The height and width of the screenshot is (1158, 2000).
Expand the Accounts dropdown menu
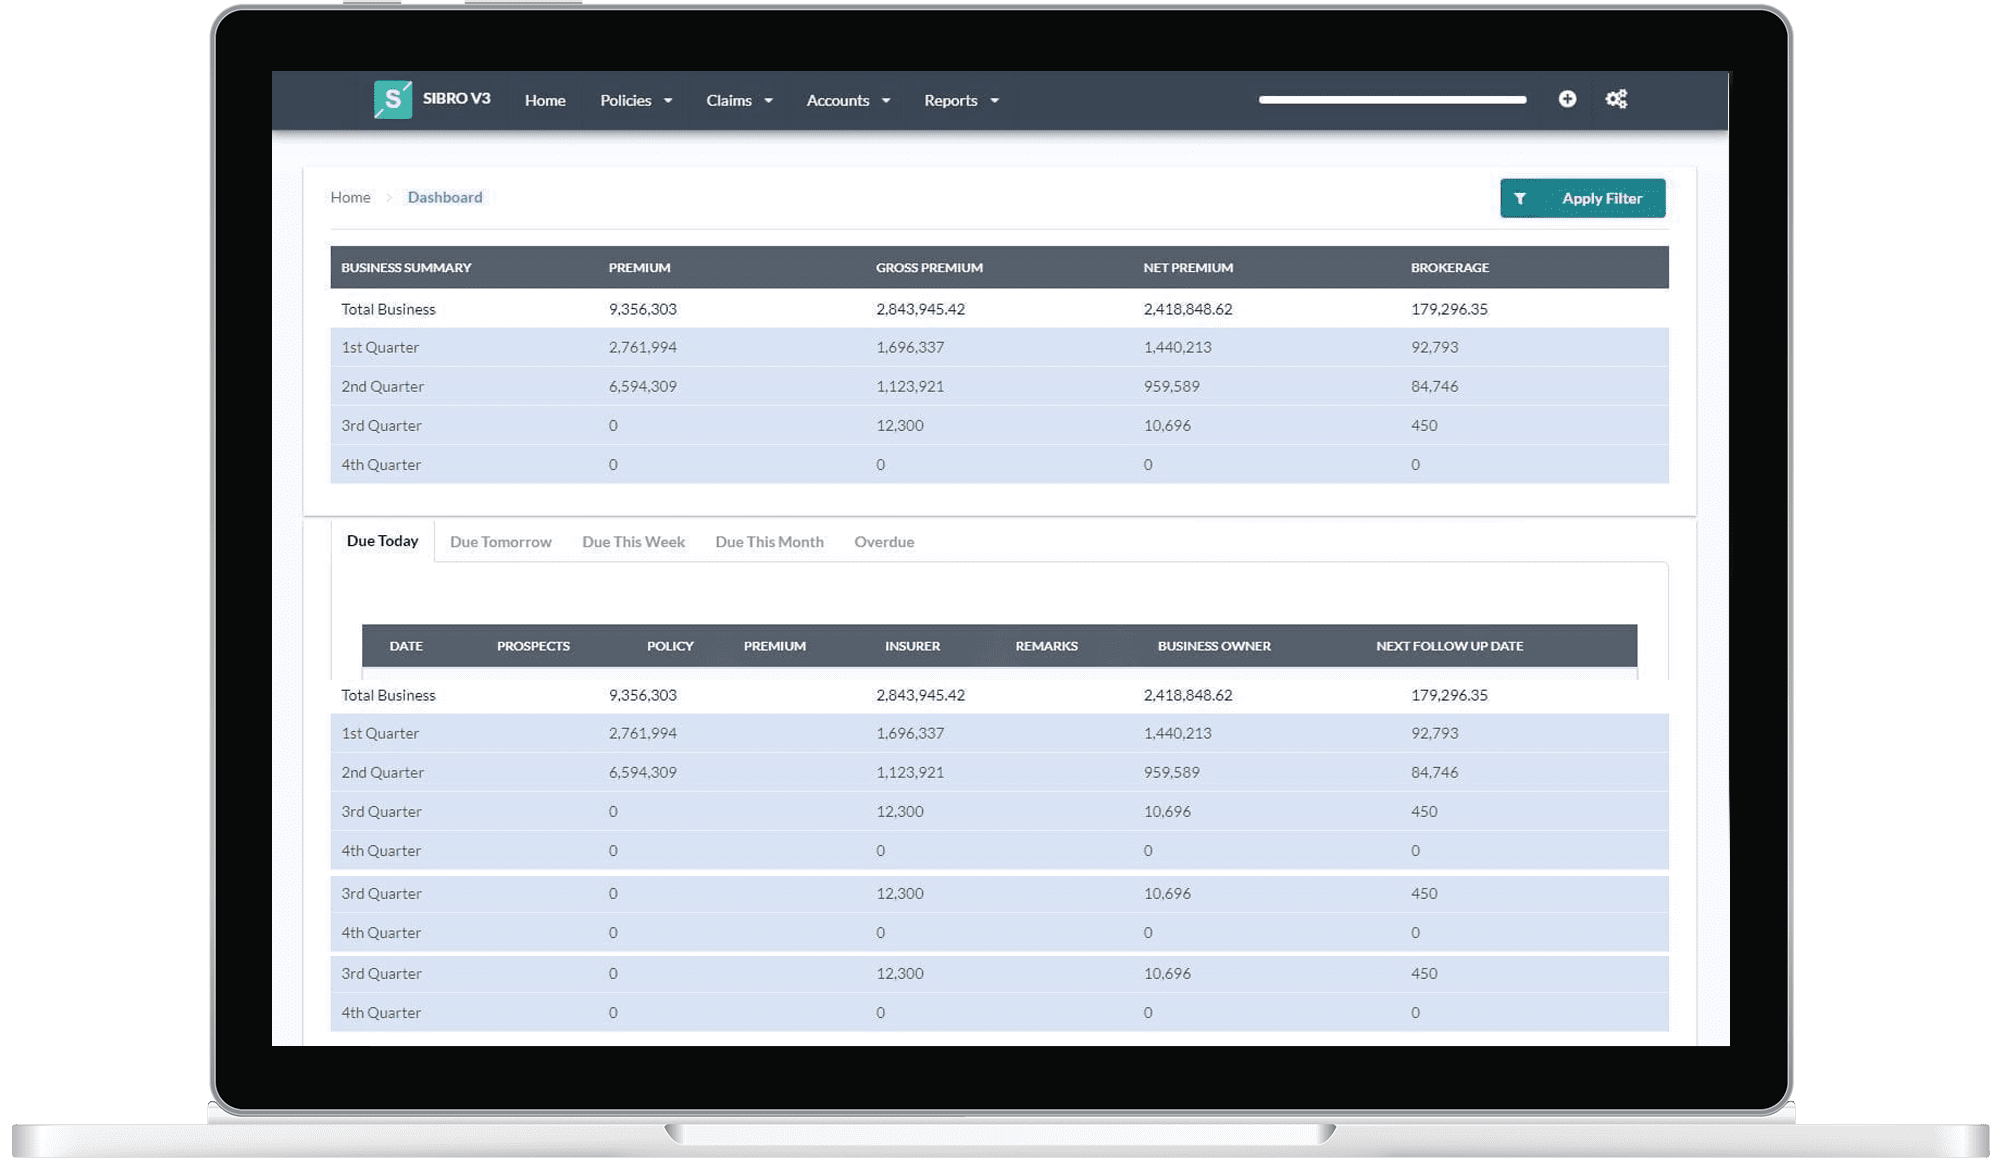click(x=848, y=100)
